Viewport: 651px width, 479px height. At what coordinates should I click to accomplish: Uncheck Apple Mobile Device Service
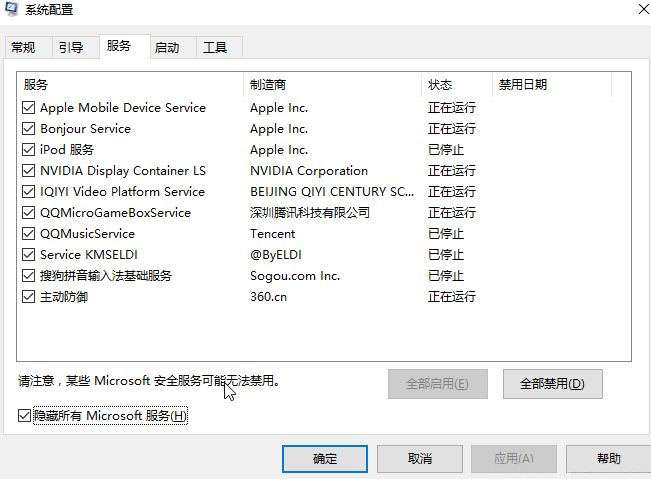tap(28, 108)
